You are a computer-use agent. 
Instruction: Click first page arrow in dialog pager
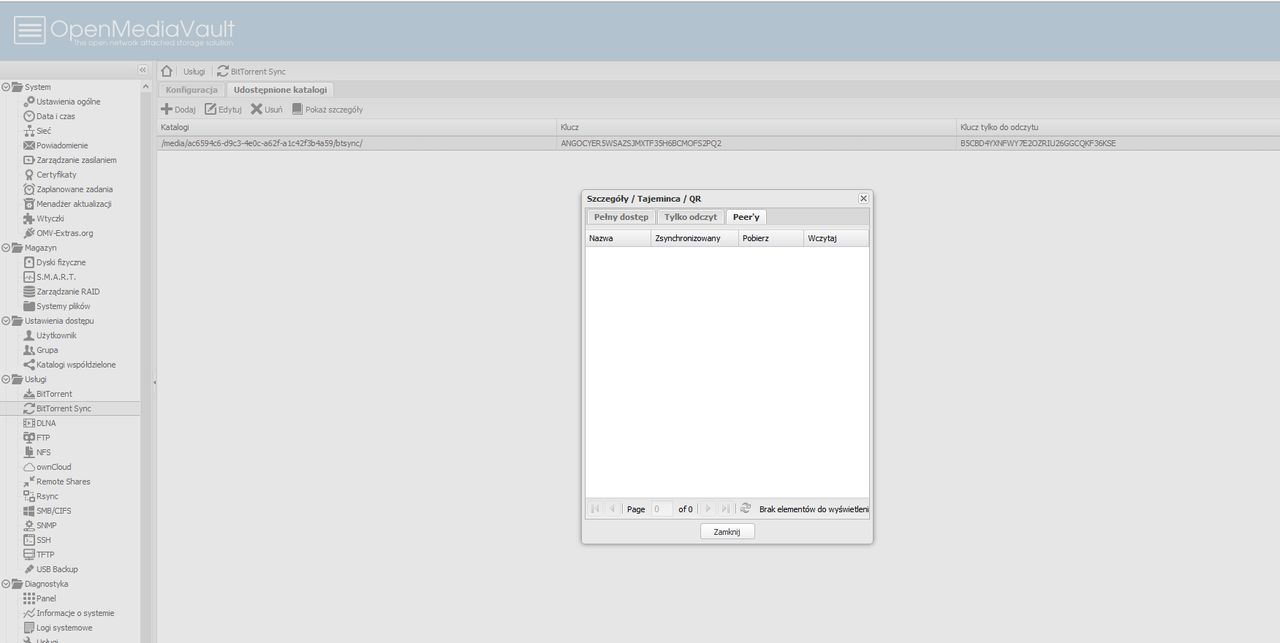click(x=595, y=509)
